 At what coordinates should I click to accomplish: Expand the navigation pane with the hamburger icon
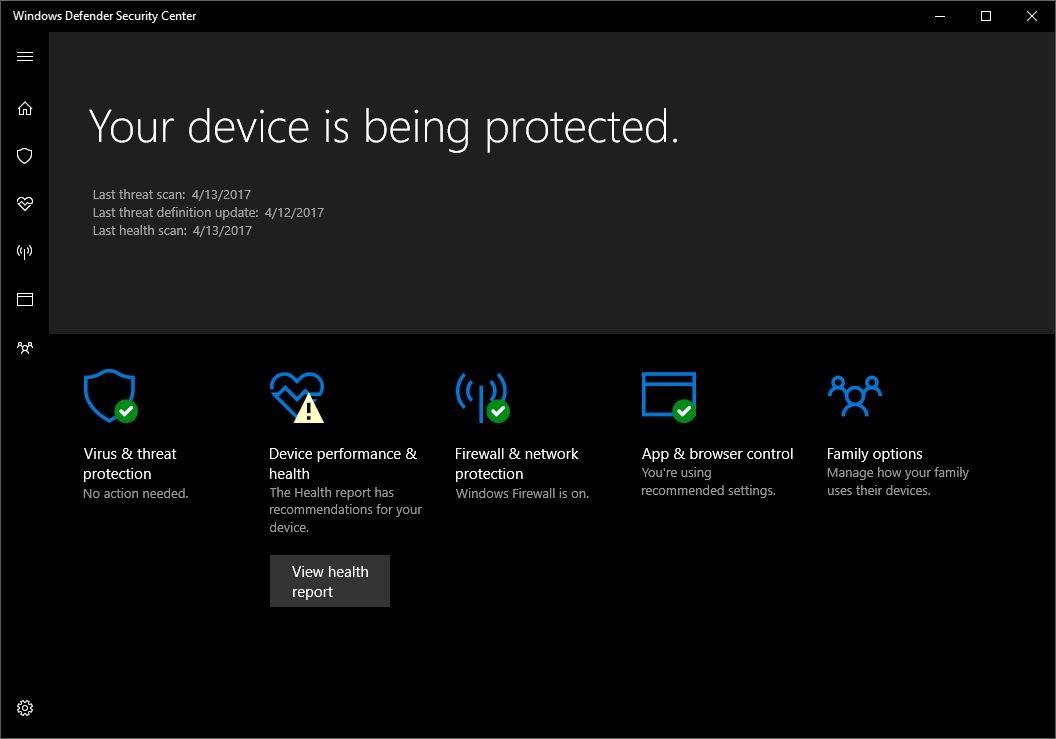tap(25, 57)
